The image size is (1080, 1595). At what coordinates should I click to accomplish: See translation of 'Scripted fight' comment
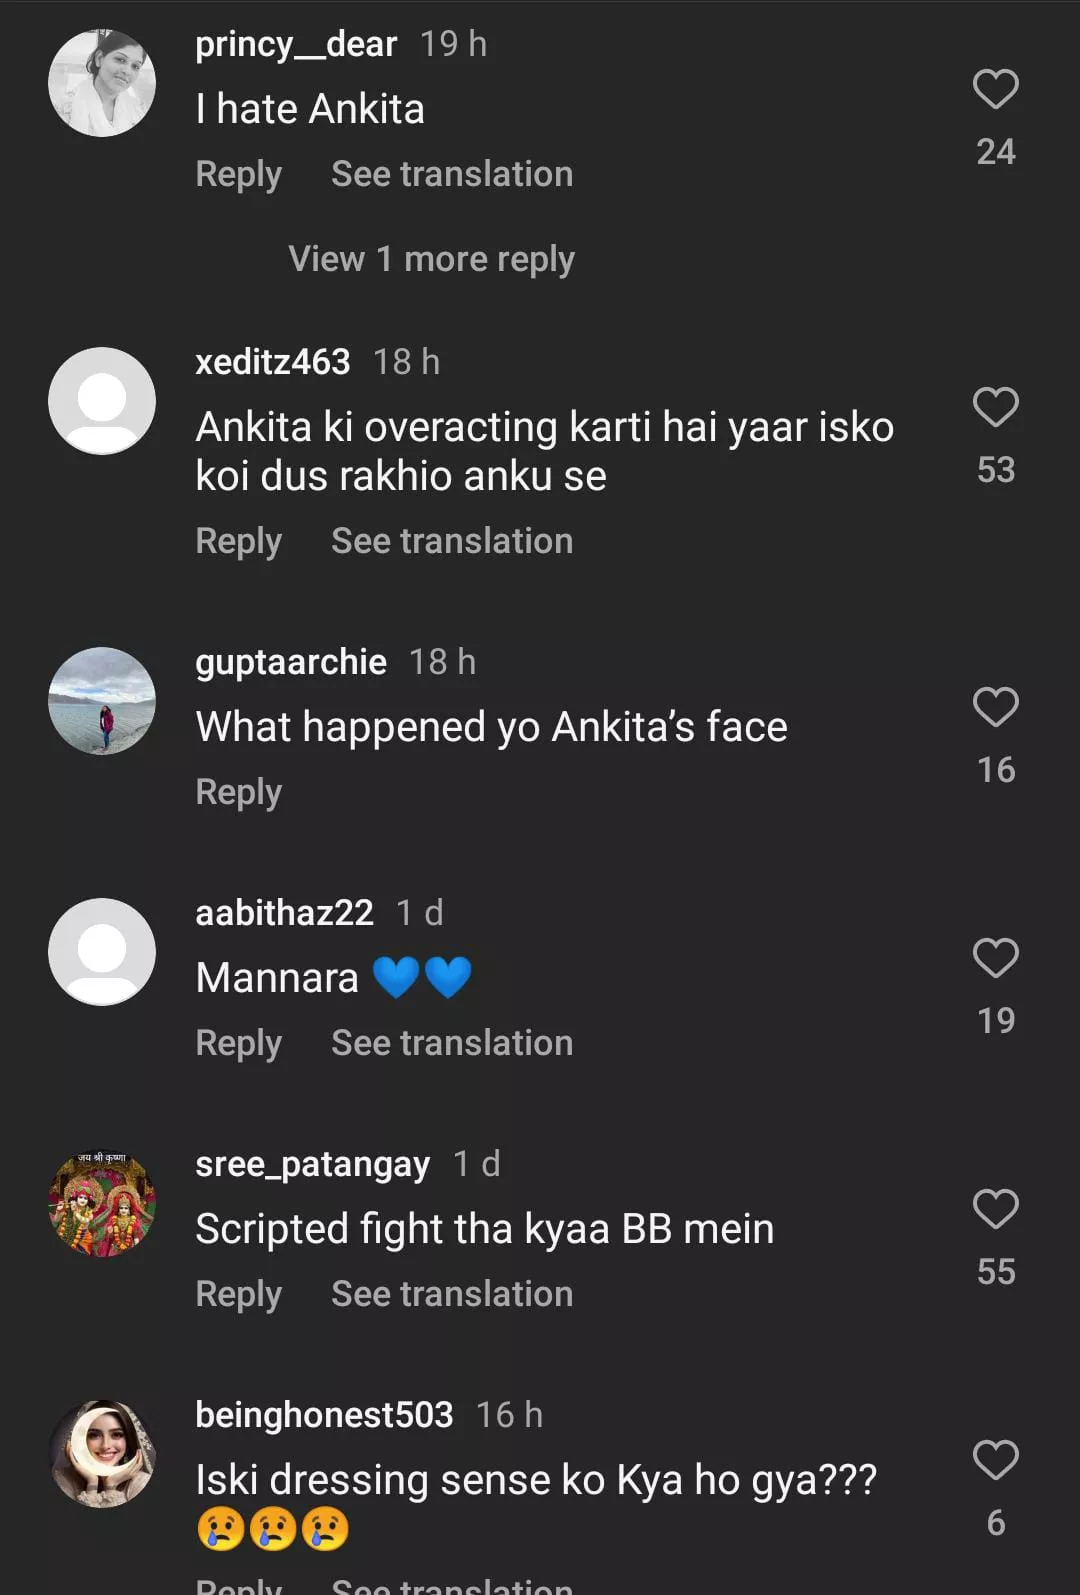452,1294
